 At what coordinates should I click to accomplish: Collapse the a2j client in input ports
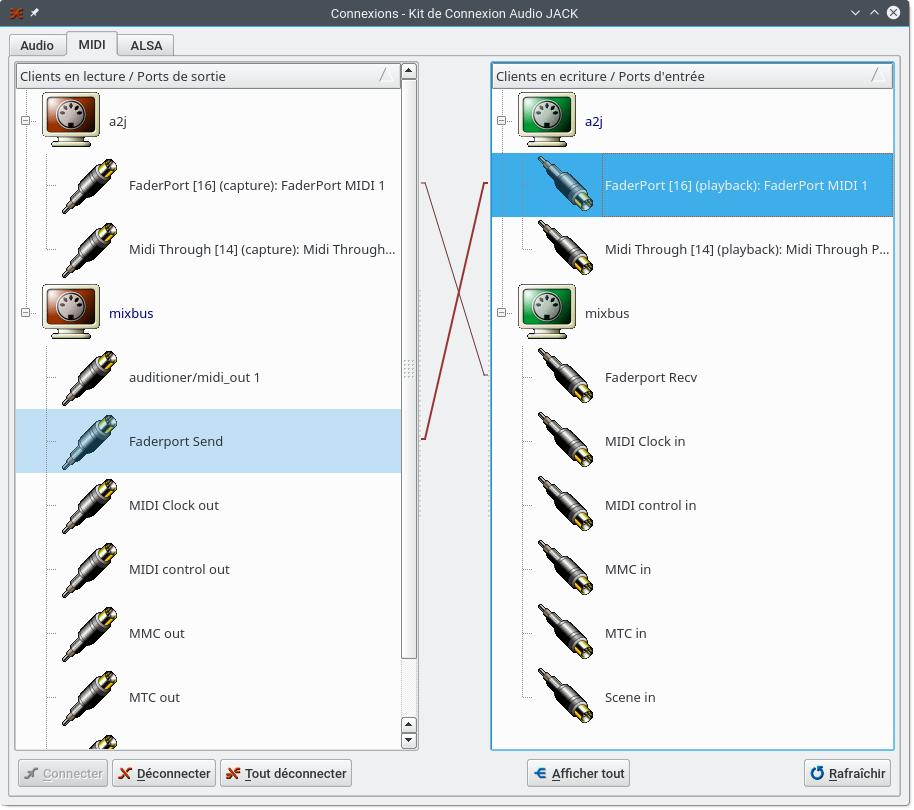click(x=501, y=121)
